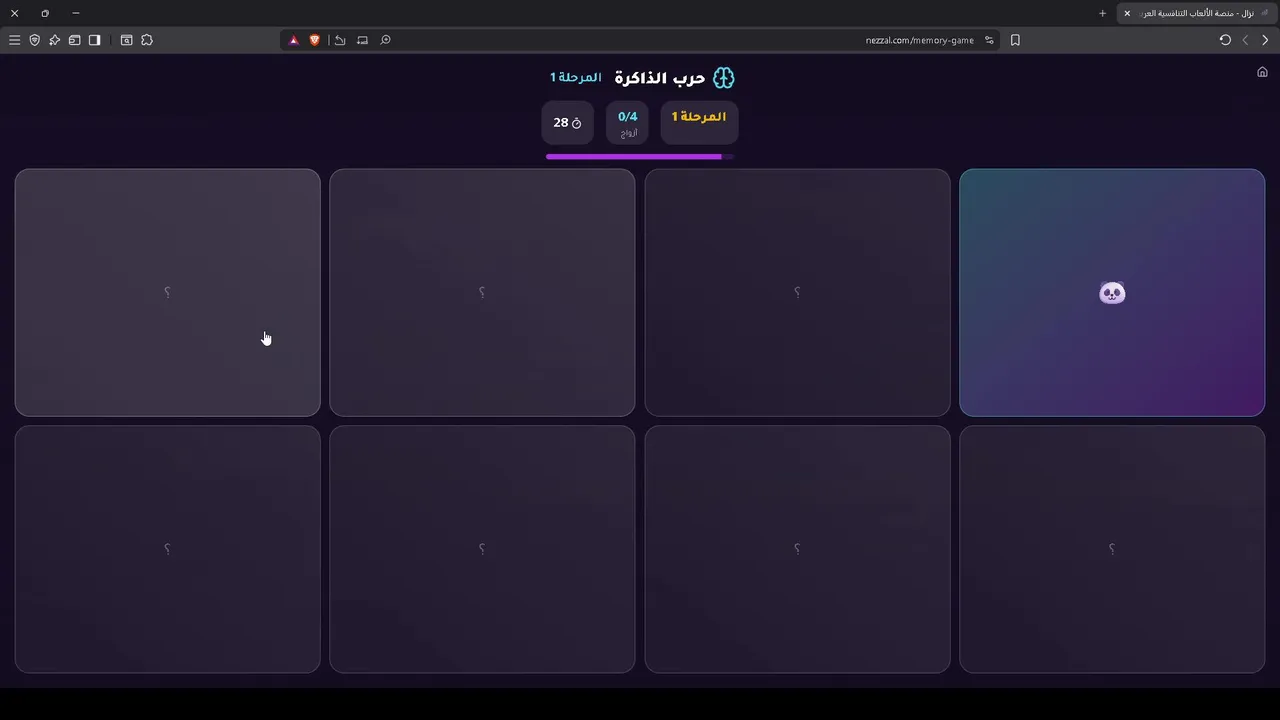Minimize the browser window

click(x=75, y=13)
